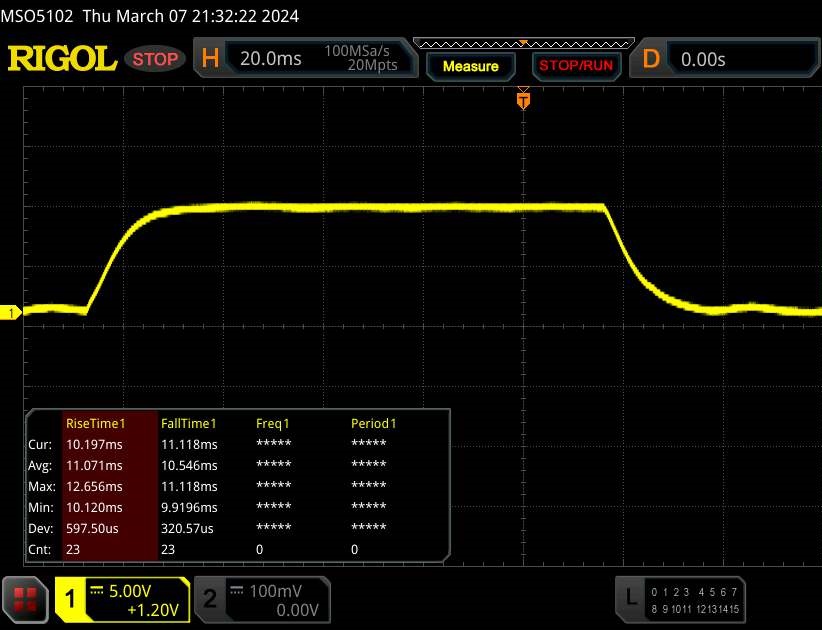Click the STOP status indicator
822x630 pixels.
[155, 59]
